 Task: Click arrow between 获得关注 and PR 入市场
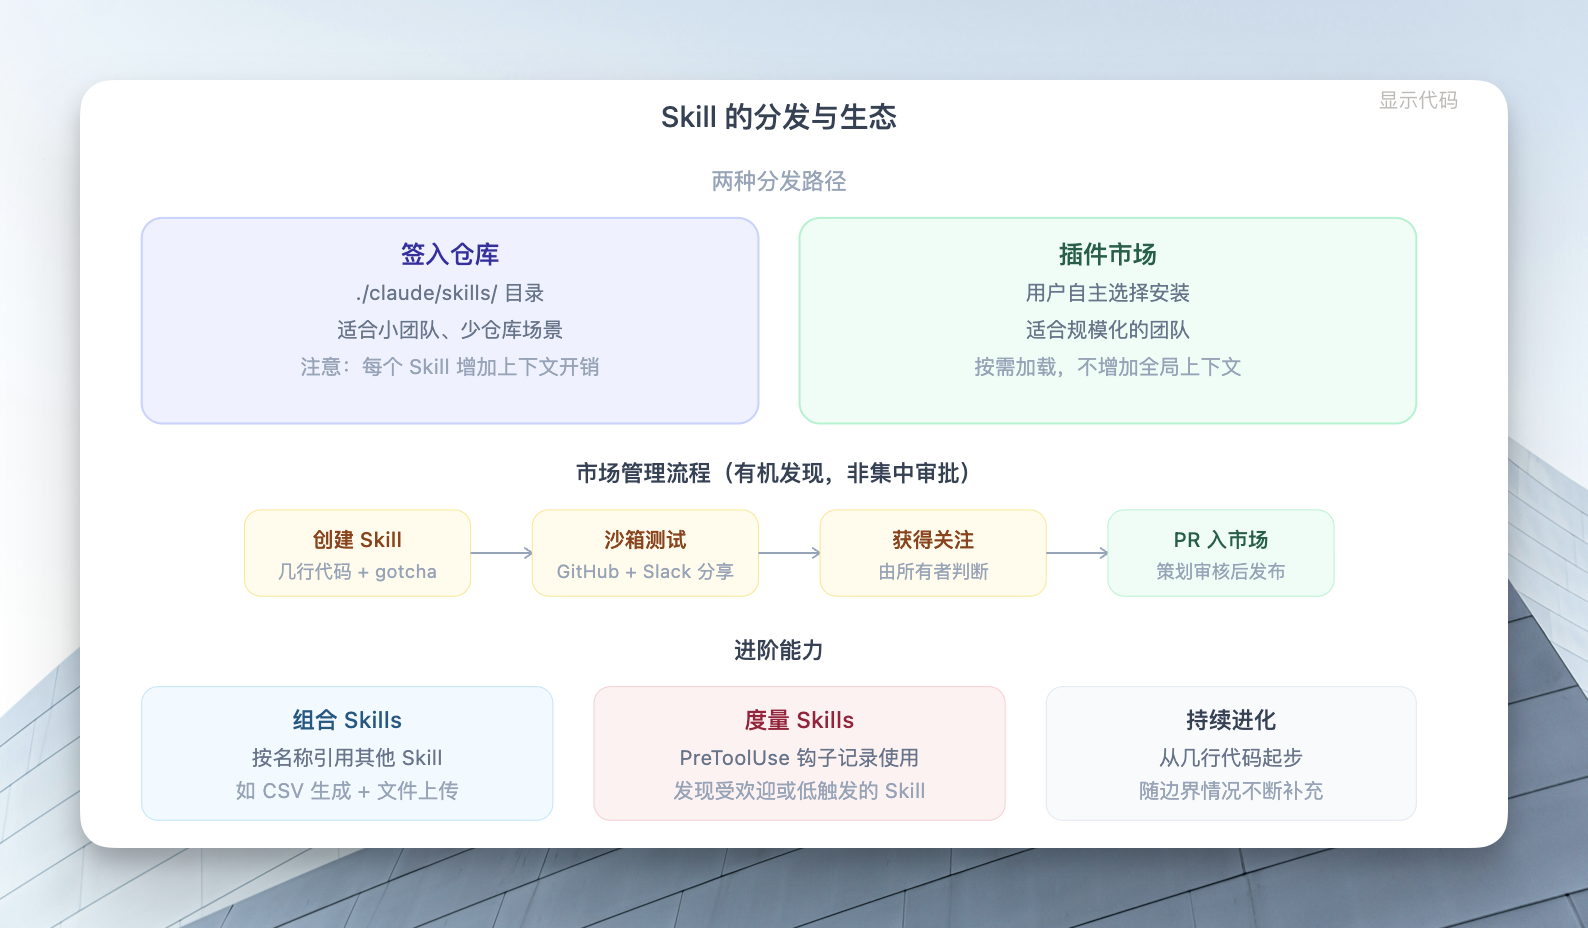click(x=1077, y=553)
